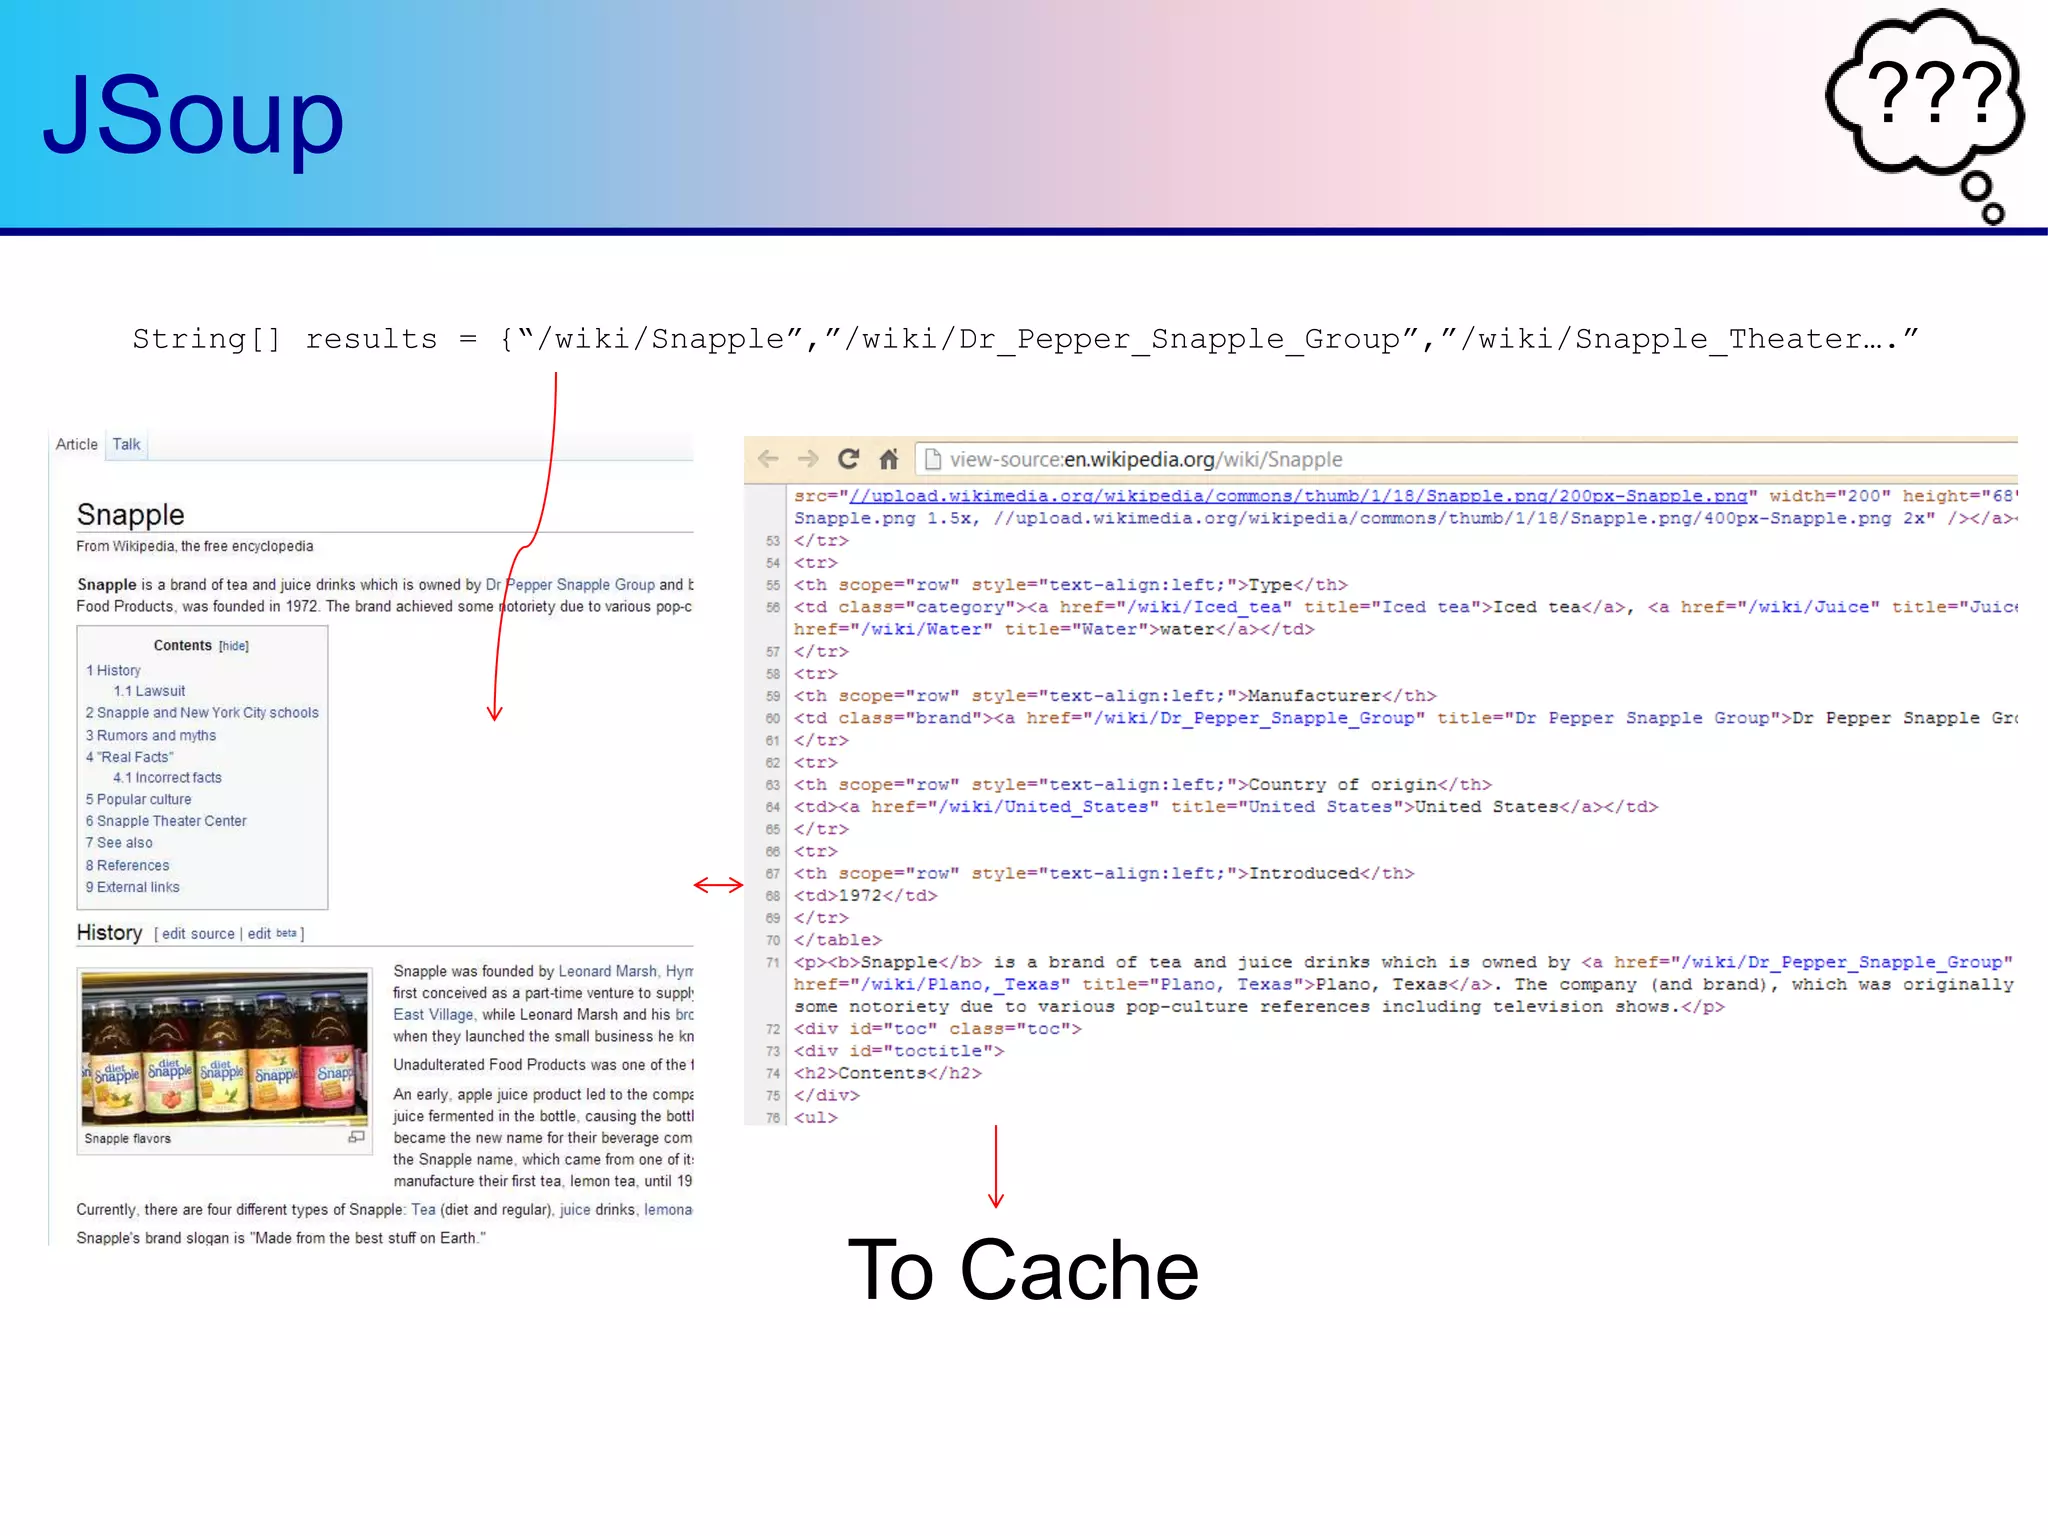The width and height of the screenshot is (2048, 1536).
Task: Click source line number 60
Action: click(772, 718)
